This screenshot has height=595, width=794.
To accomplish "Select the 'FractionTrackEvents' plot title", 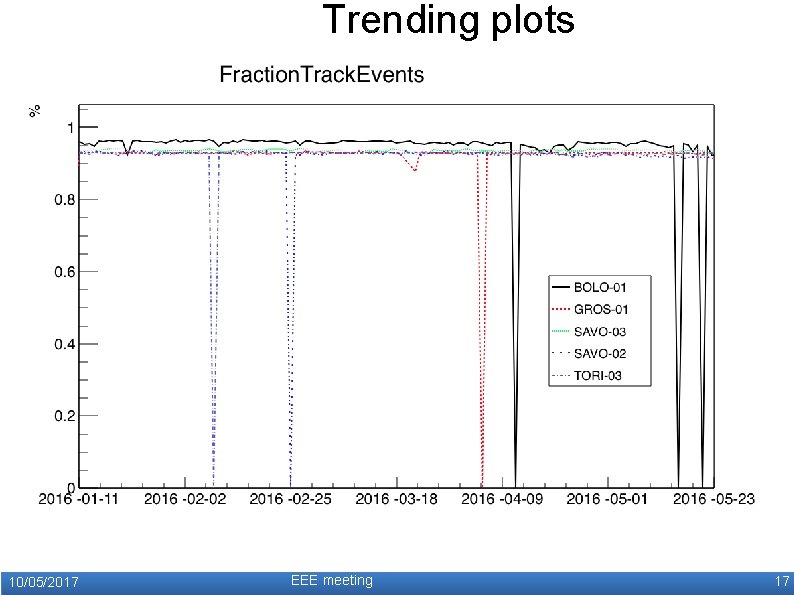I will click(322, 75).
